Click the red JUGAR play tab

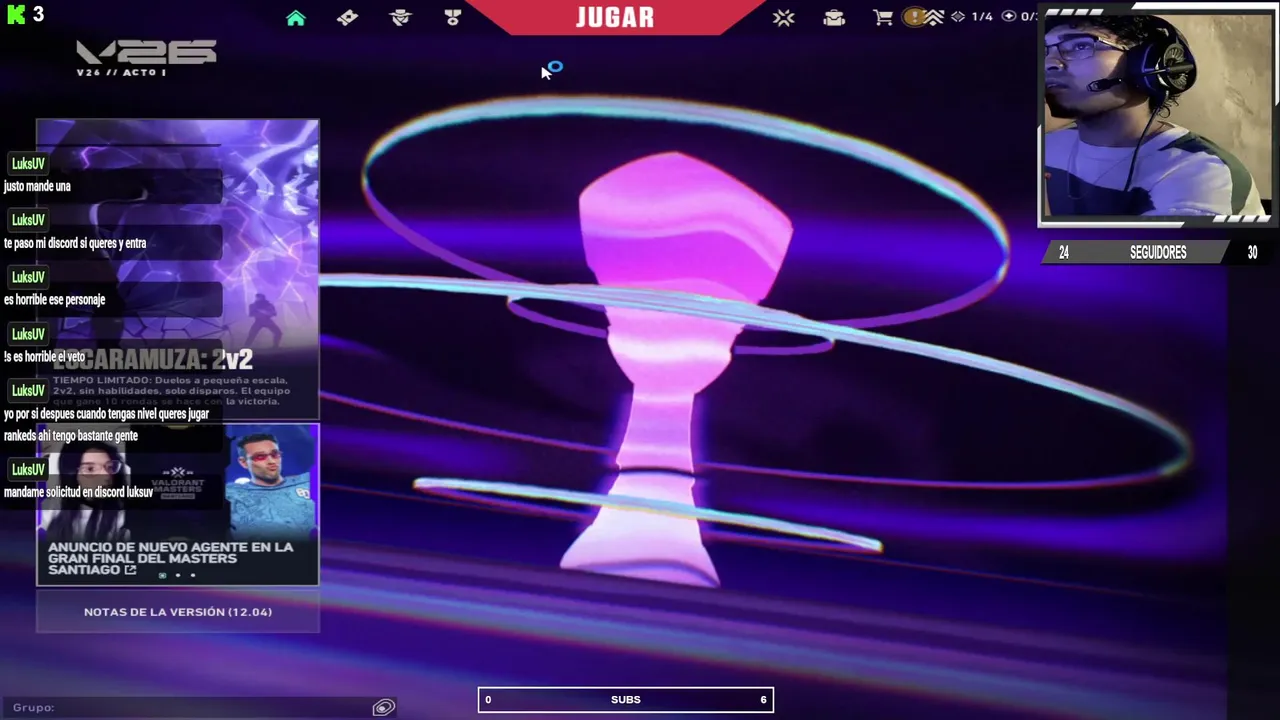coord(615,17)
